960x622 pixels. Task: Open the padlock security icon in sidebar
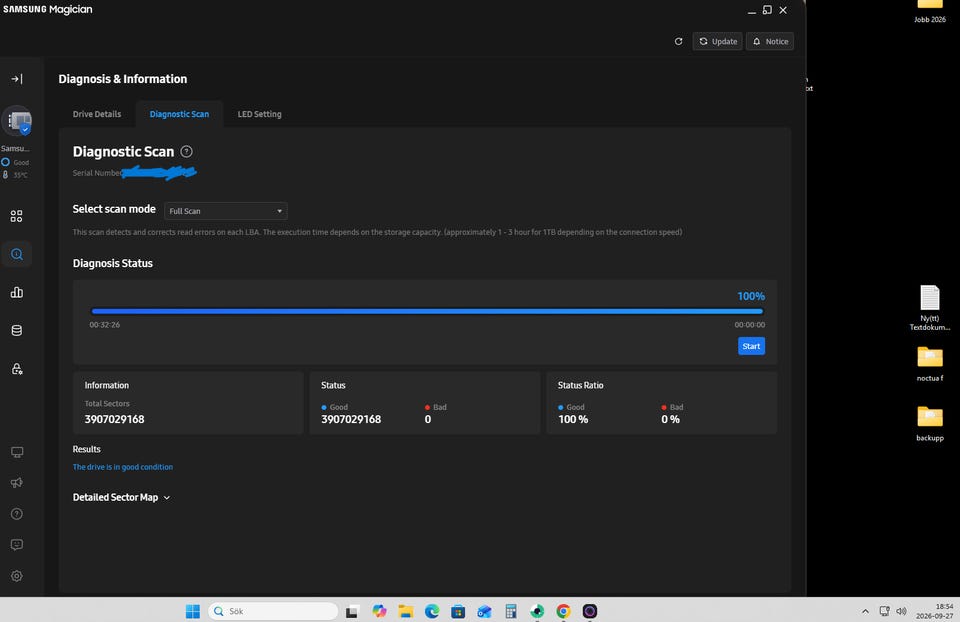tap(17, 369)
